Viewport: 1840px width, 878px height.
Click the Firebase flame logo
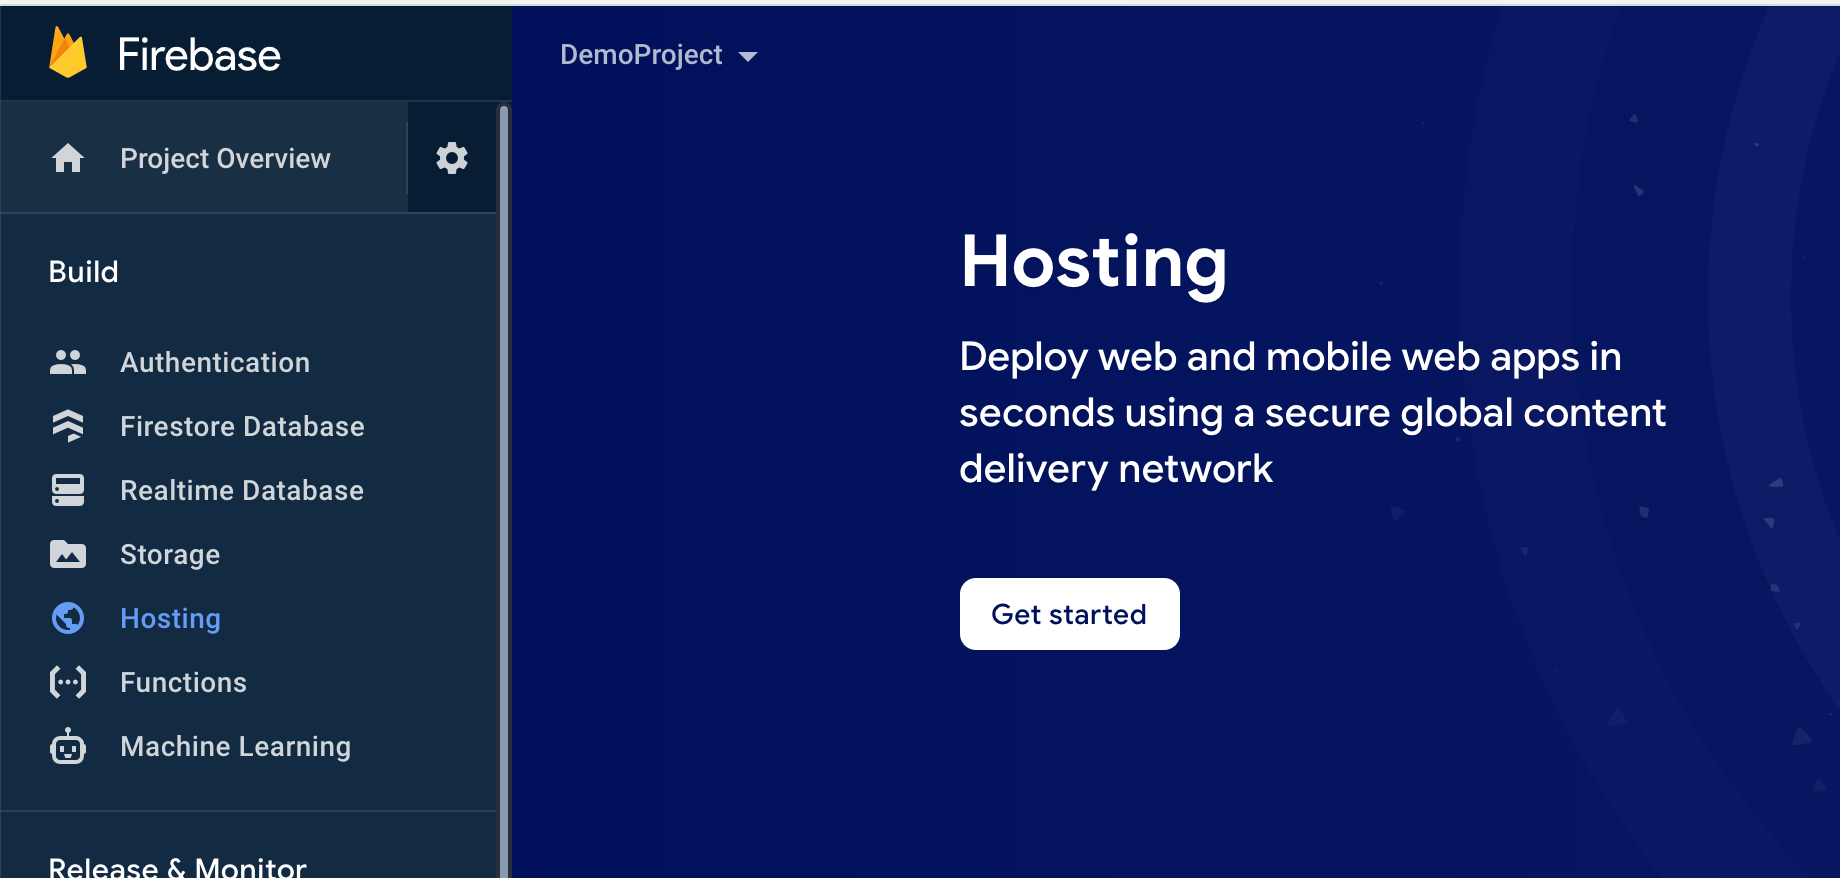click(68, 53)
